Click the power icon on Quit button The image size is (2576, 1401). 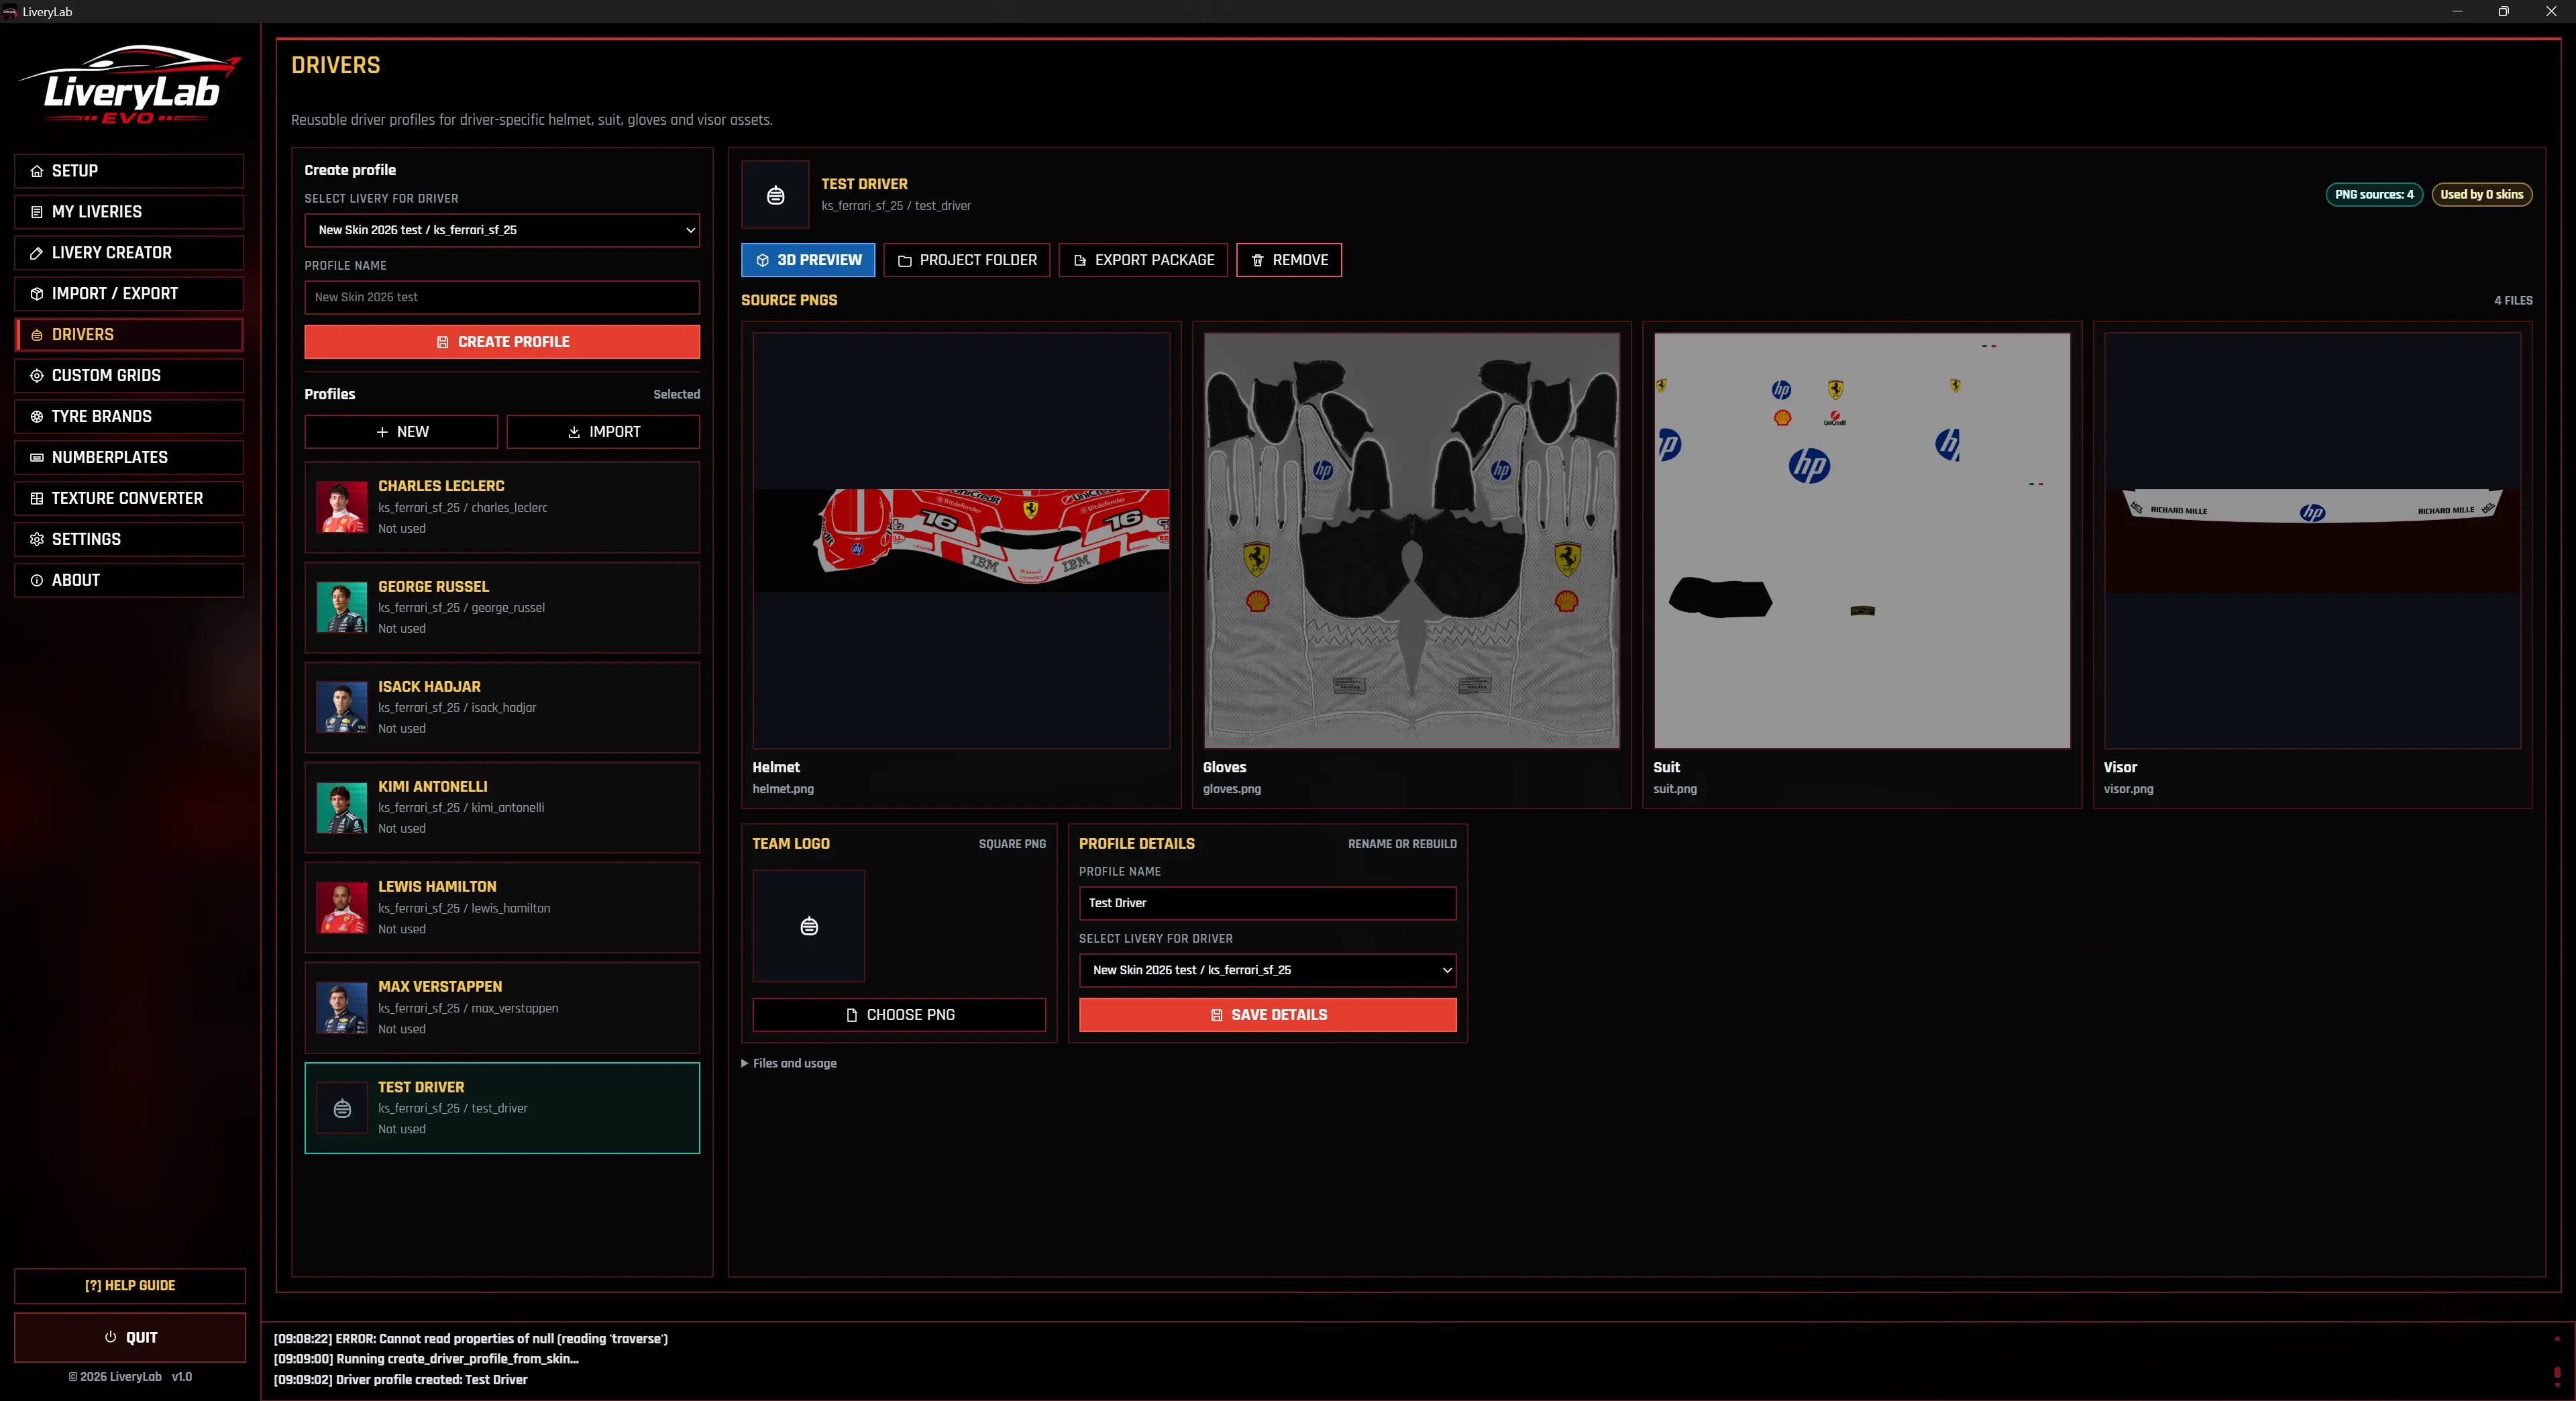[111, 1337]
